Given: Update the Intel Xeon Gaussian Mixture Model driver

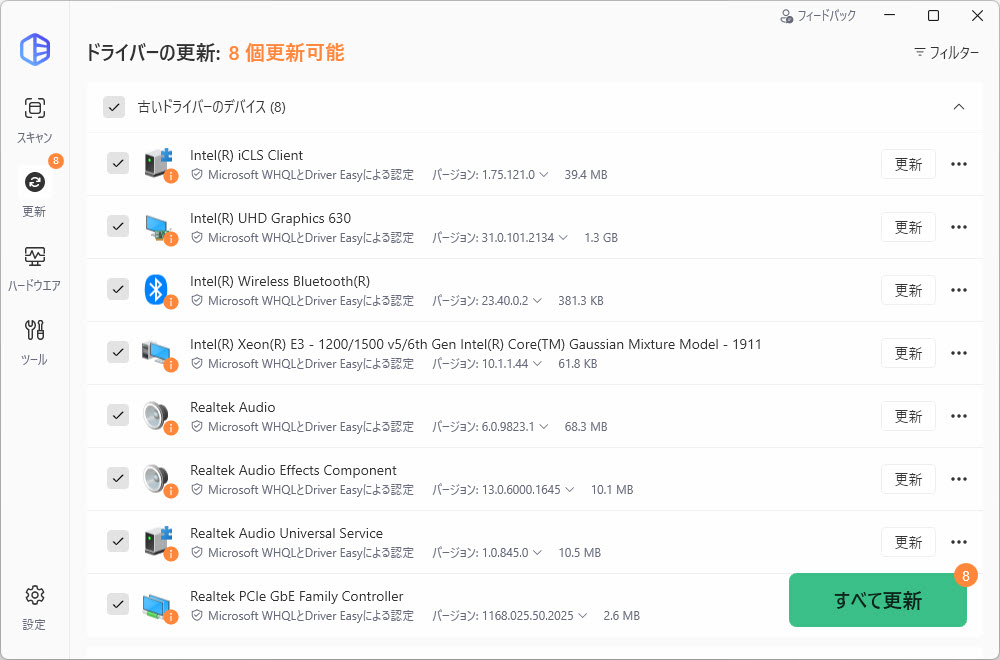Looking at the screenshot, I should click(x=908, y=354).
